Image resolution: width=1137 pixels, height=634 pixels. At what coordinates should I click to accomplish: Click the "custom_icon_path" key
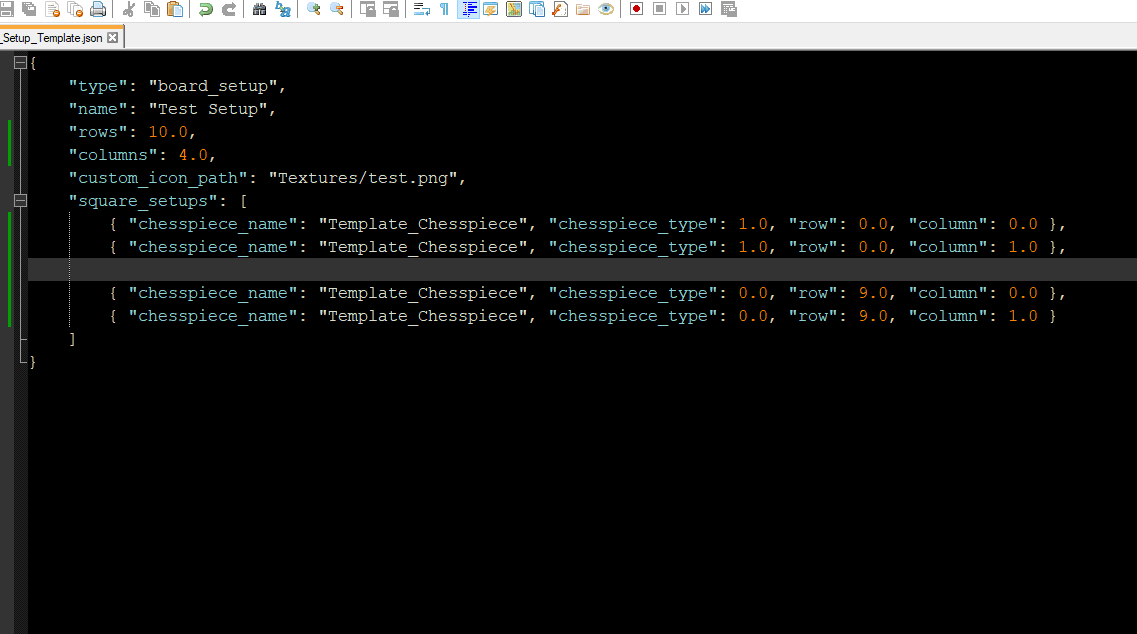point(158,178)
